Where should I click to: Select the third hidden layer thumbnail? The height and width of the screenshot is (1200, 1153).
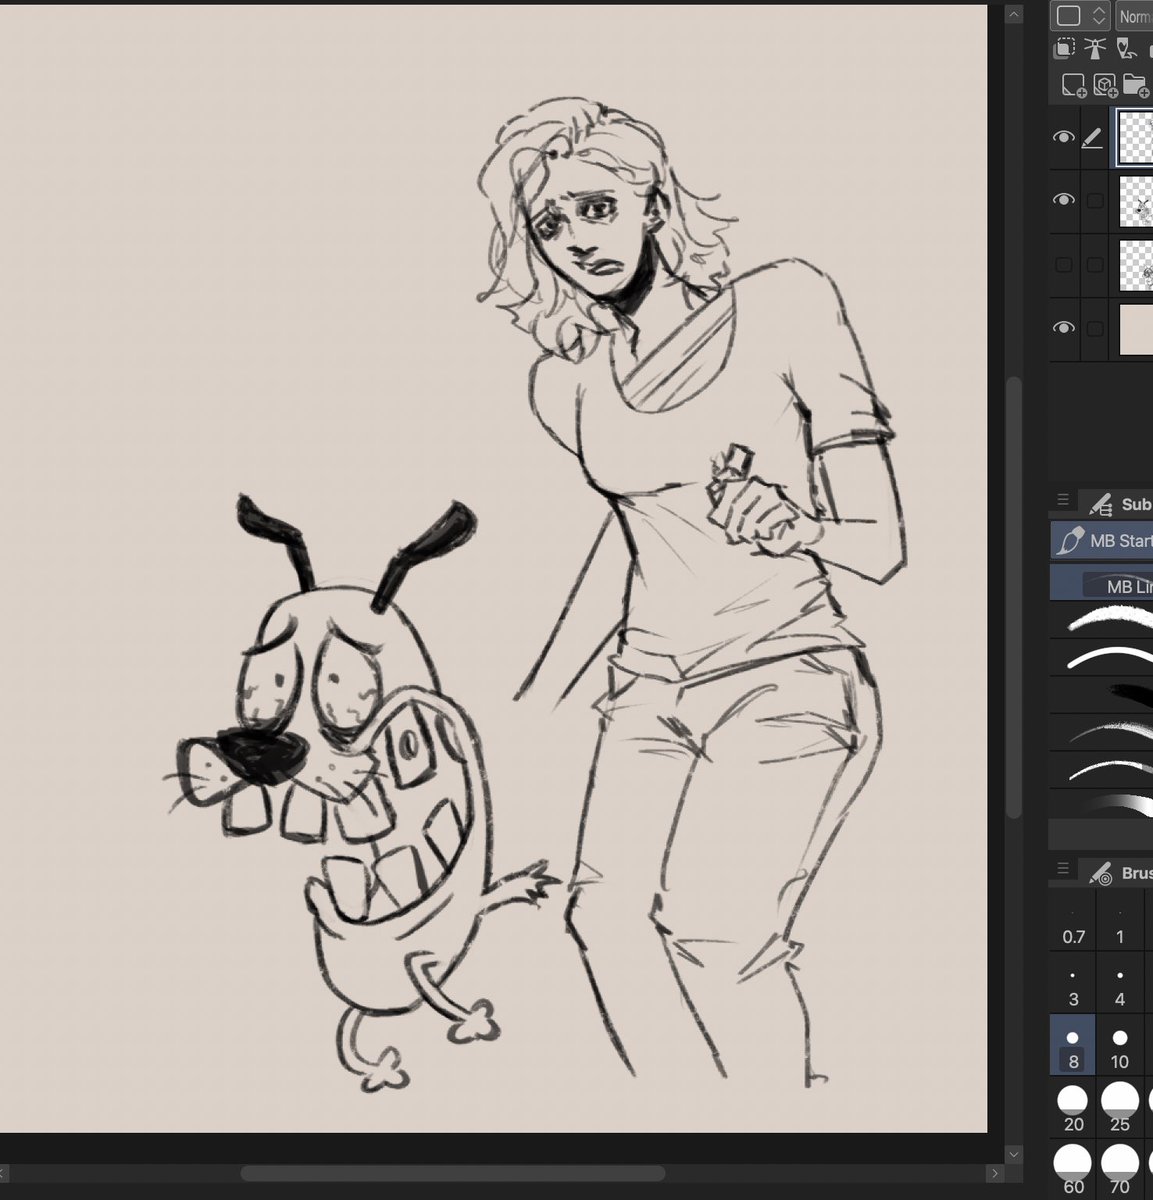[1135, 266]
